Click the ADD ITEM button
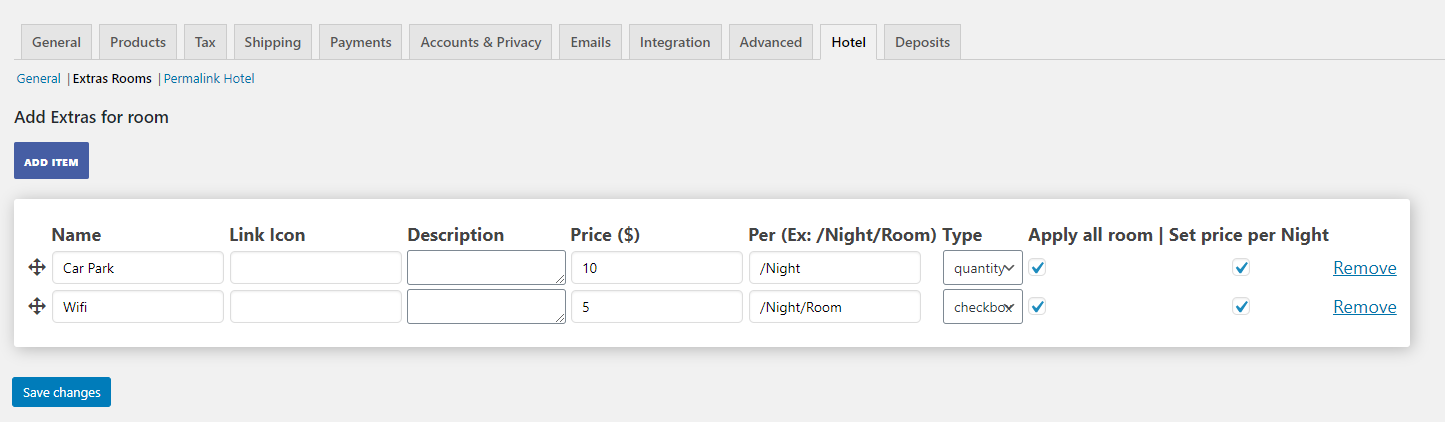 pyautogui.click(x=51, y=161)
